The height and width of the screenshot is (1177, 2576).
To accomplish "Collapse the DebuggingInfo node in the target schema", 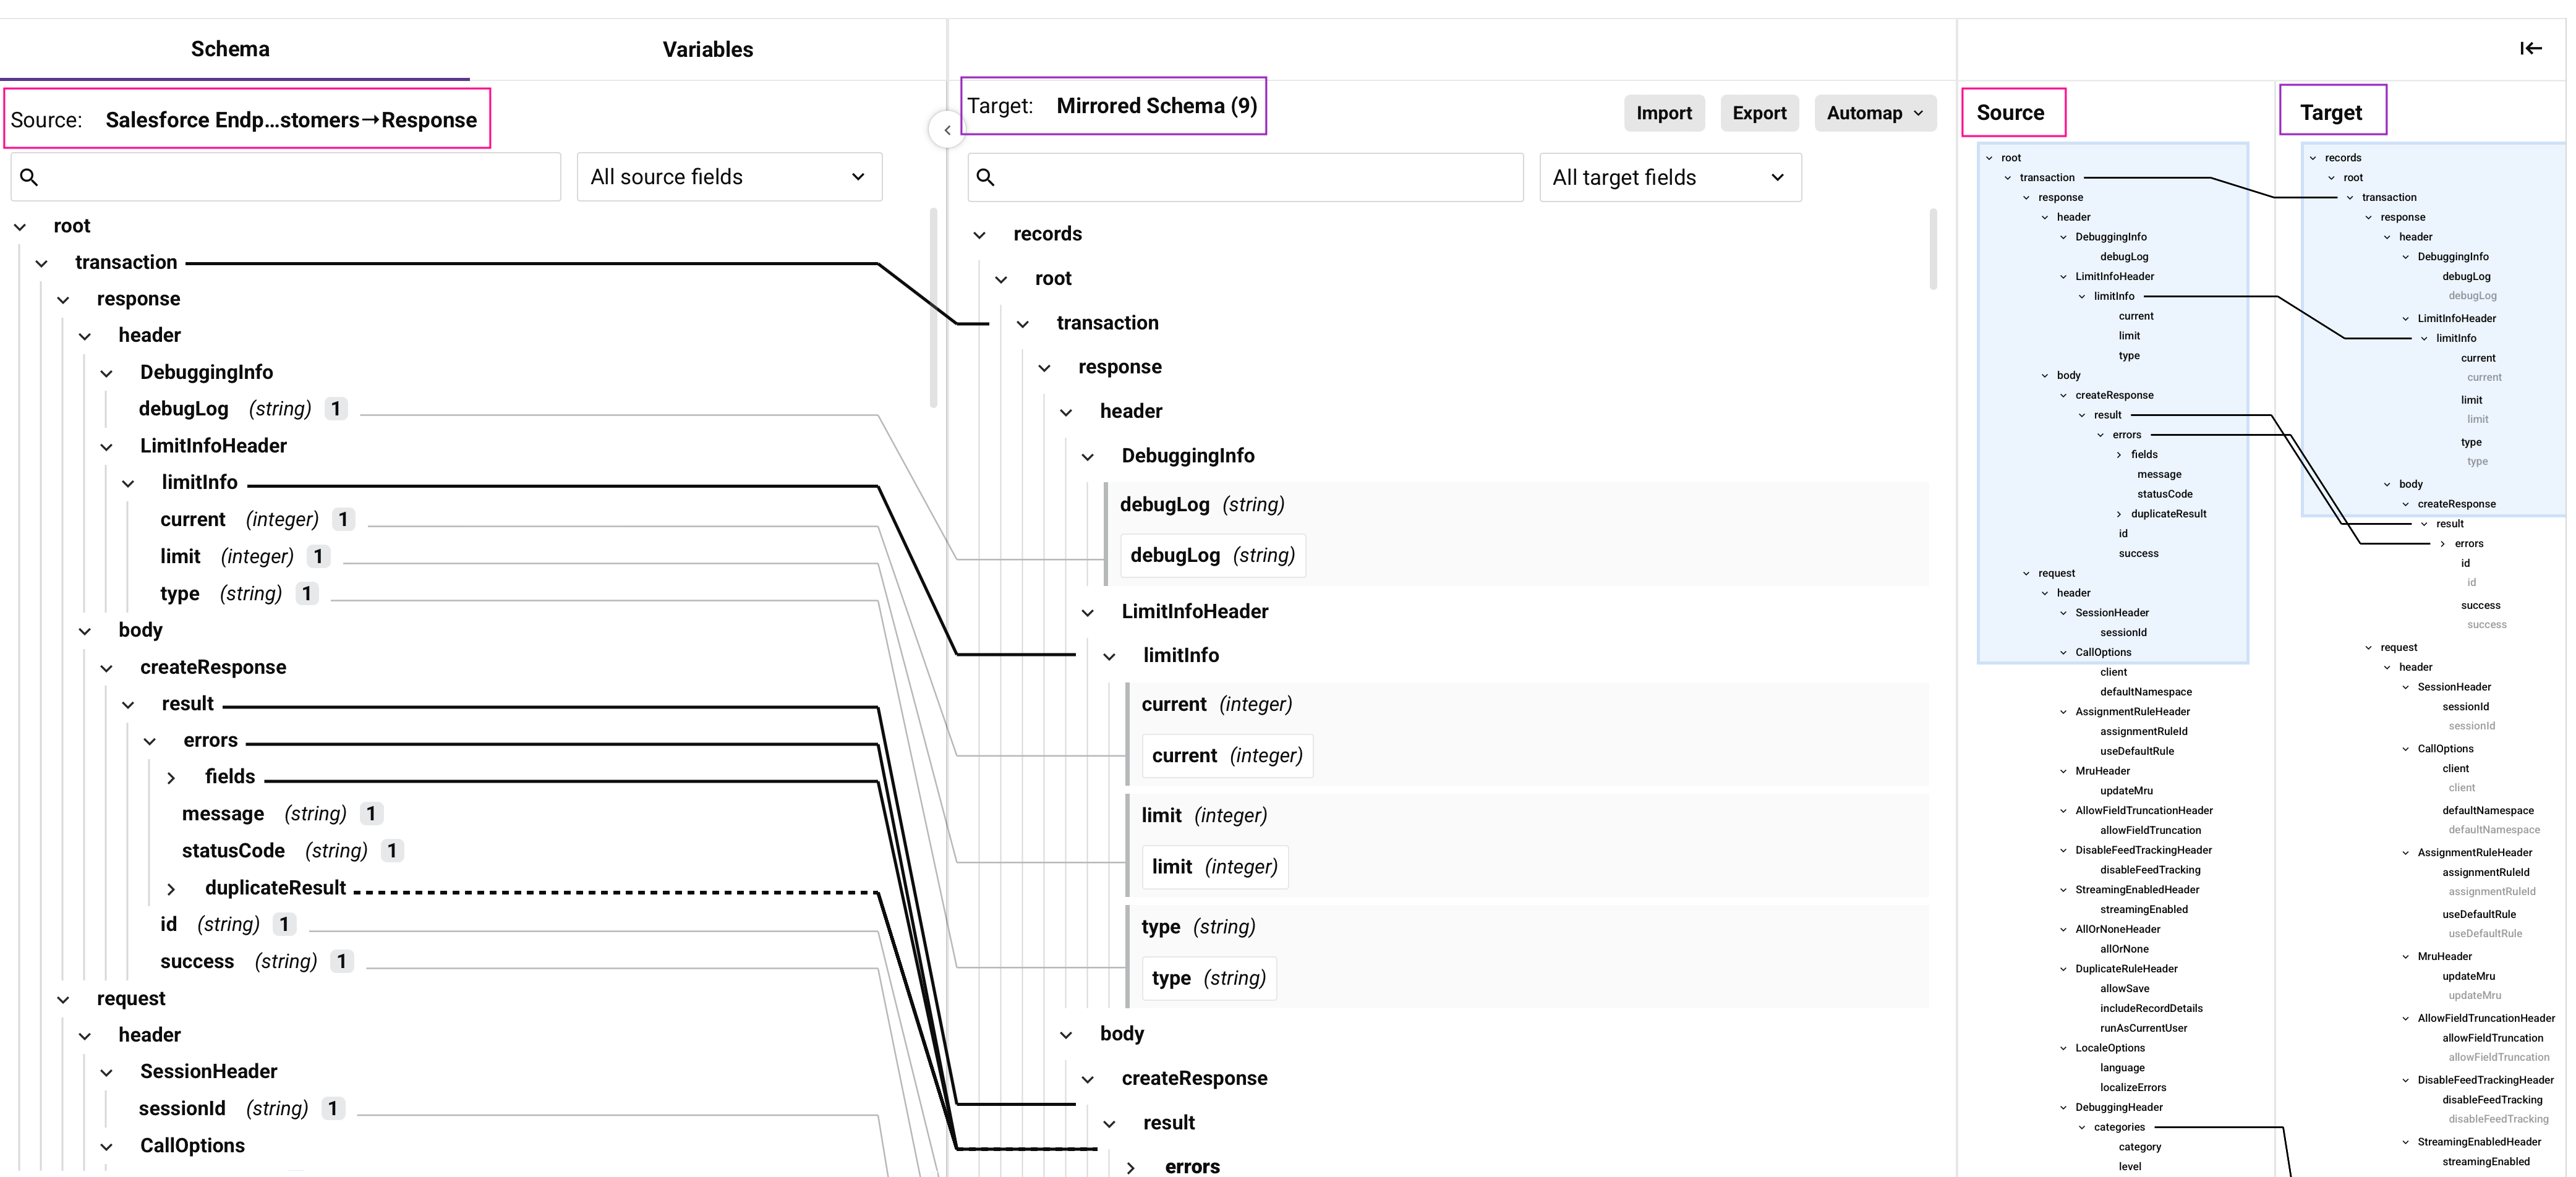I will [x=1087, y=455].
